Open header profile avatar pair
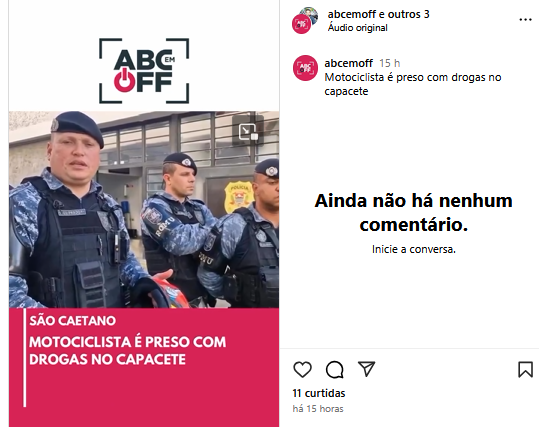The width and height of the screenshot is (539, 427). click(305, 20)
